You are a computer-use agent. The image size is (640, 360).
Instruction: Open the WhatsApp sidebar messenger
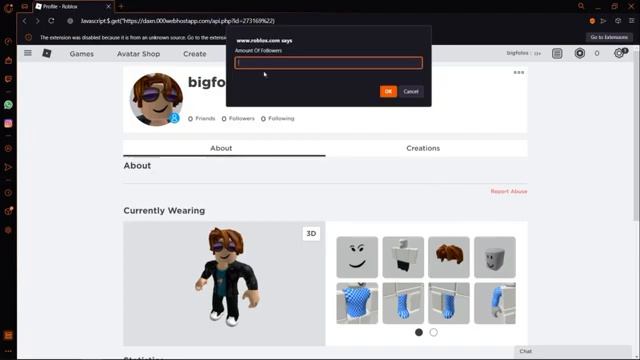click(x=8, y=105)
